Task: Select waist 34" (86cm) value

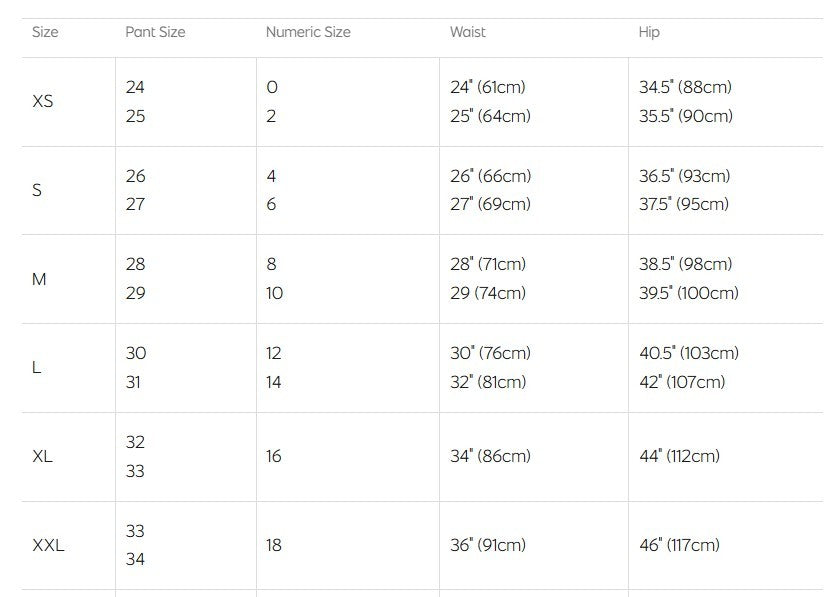Action: click(x=490, y=456)
